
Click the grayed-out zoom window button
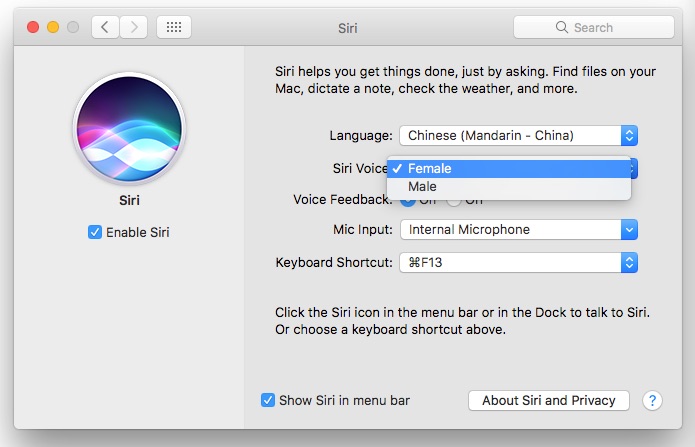pyautogui.click(x=73, y=27)
